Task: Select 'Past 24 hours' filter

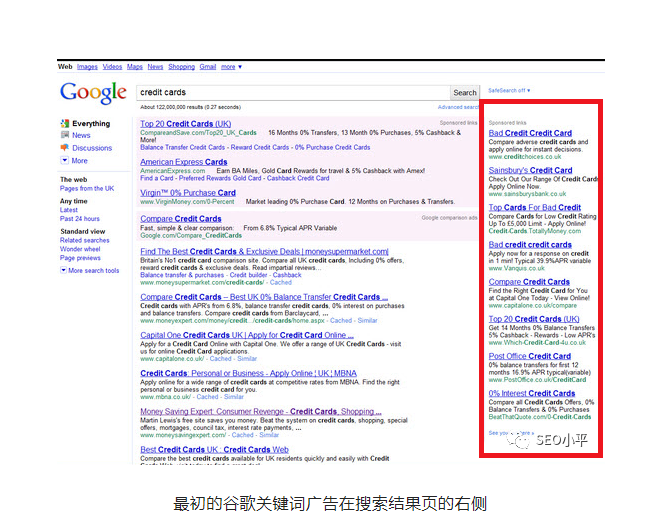Action: click(x=80, y=219)
